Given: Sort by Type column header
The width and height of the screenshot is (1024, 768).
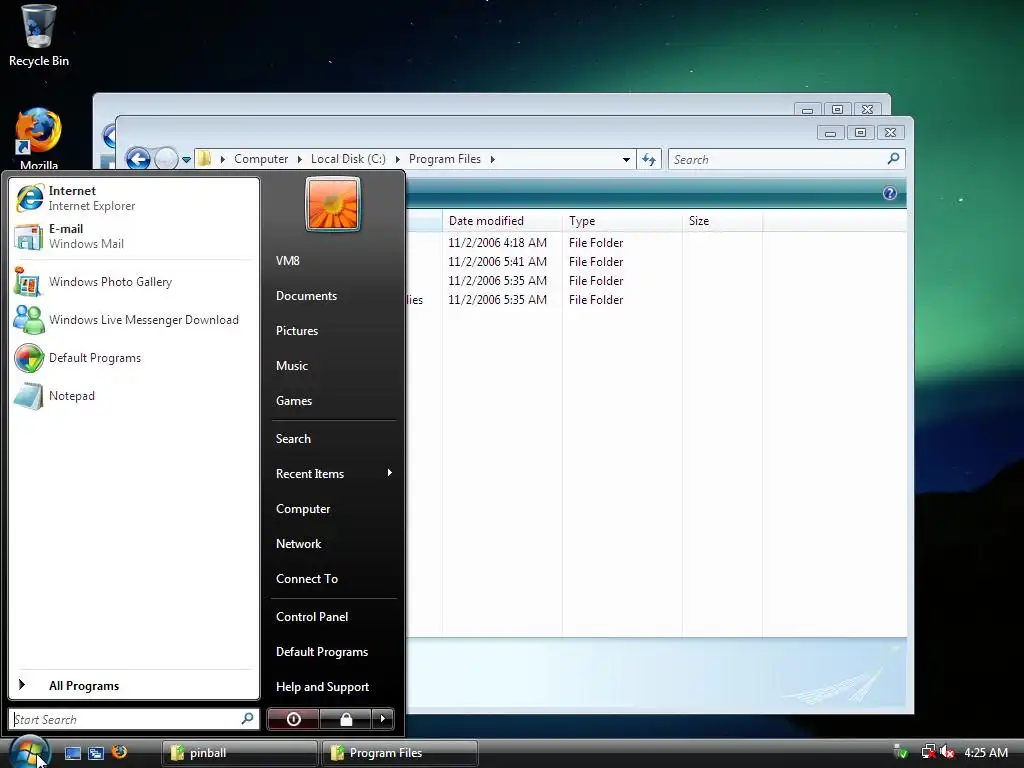Looking at the screenshot, I should coord(622,221).
